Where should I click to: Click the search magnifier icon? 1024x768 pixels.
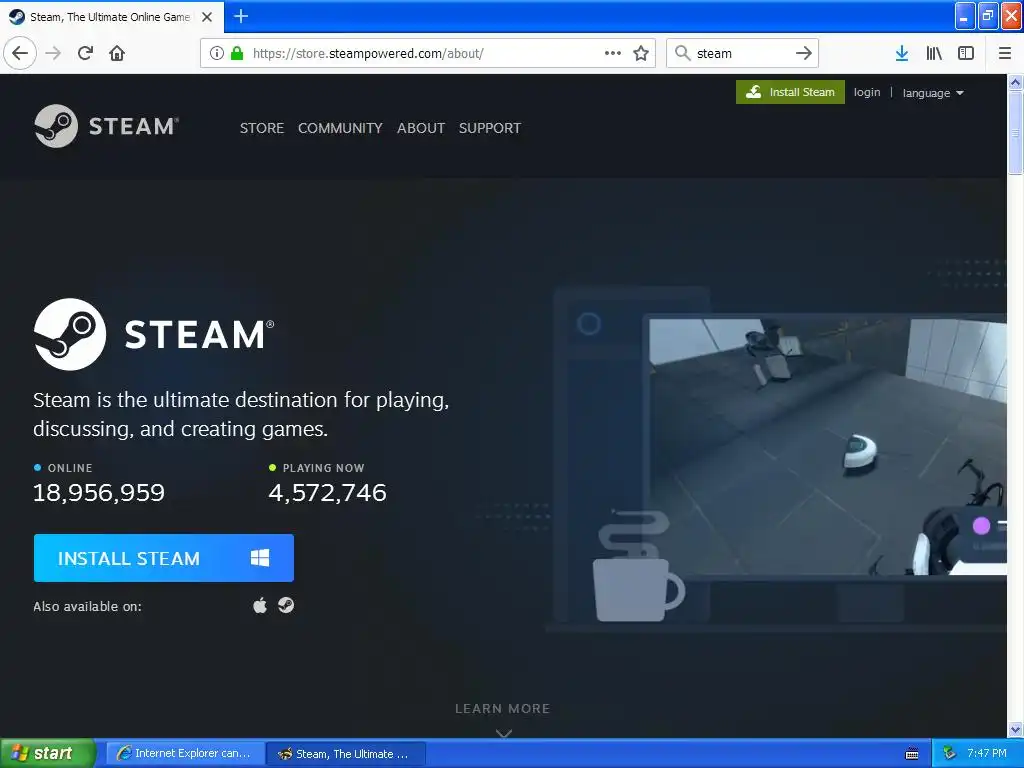(682, 53)
